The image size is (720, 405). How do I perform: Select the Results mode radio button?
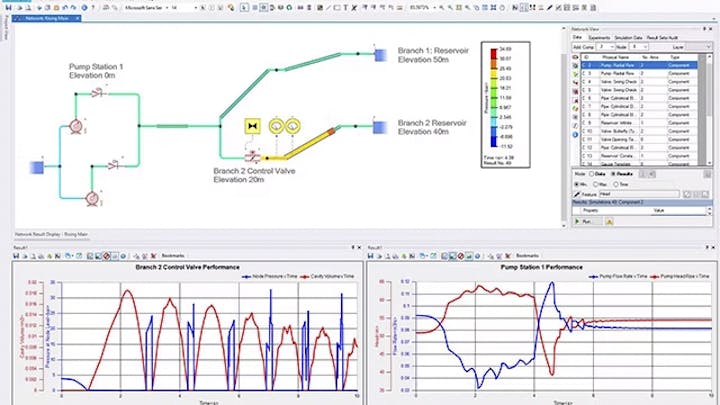click(613, 174)
